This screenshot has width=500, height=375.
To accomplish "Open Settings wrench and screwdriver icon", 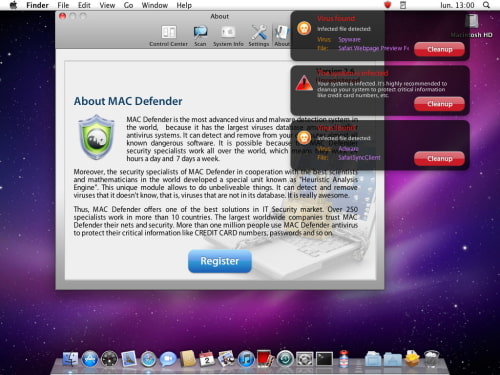I will pos(259,36).
